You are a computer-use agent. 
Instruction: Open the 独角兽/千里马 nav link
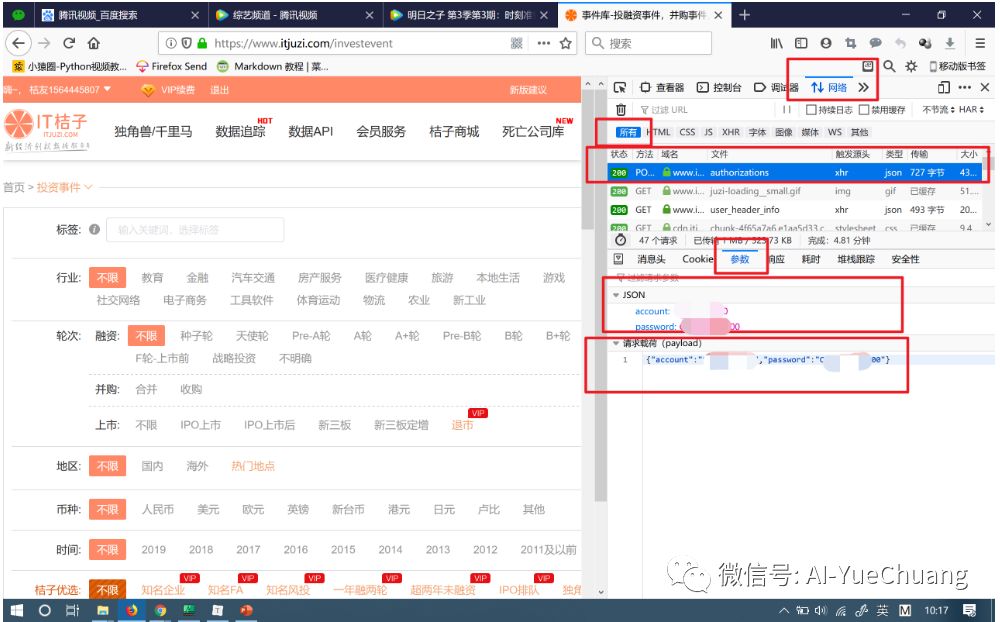pyautogui.click(x=153, y=131)
